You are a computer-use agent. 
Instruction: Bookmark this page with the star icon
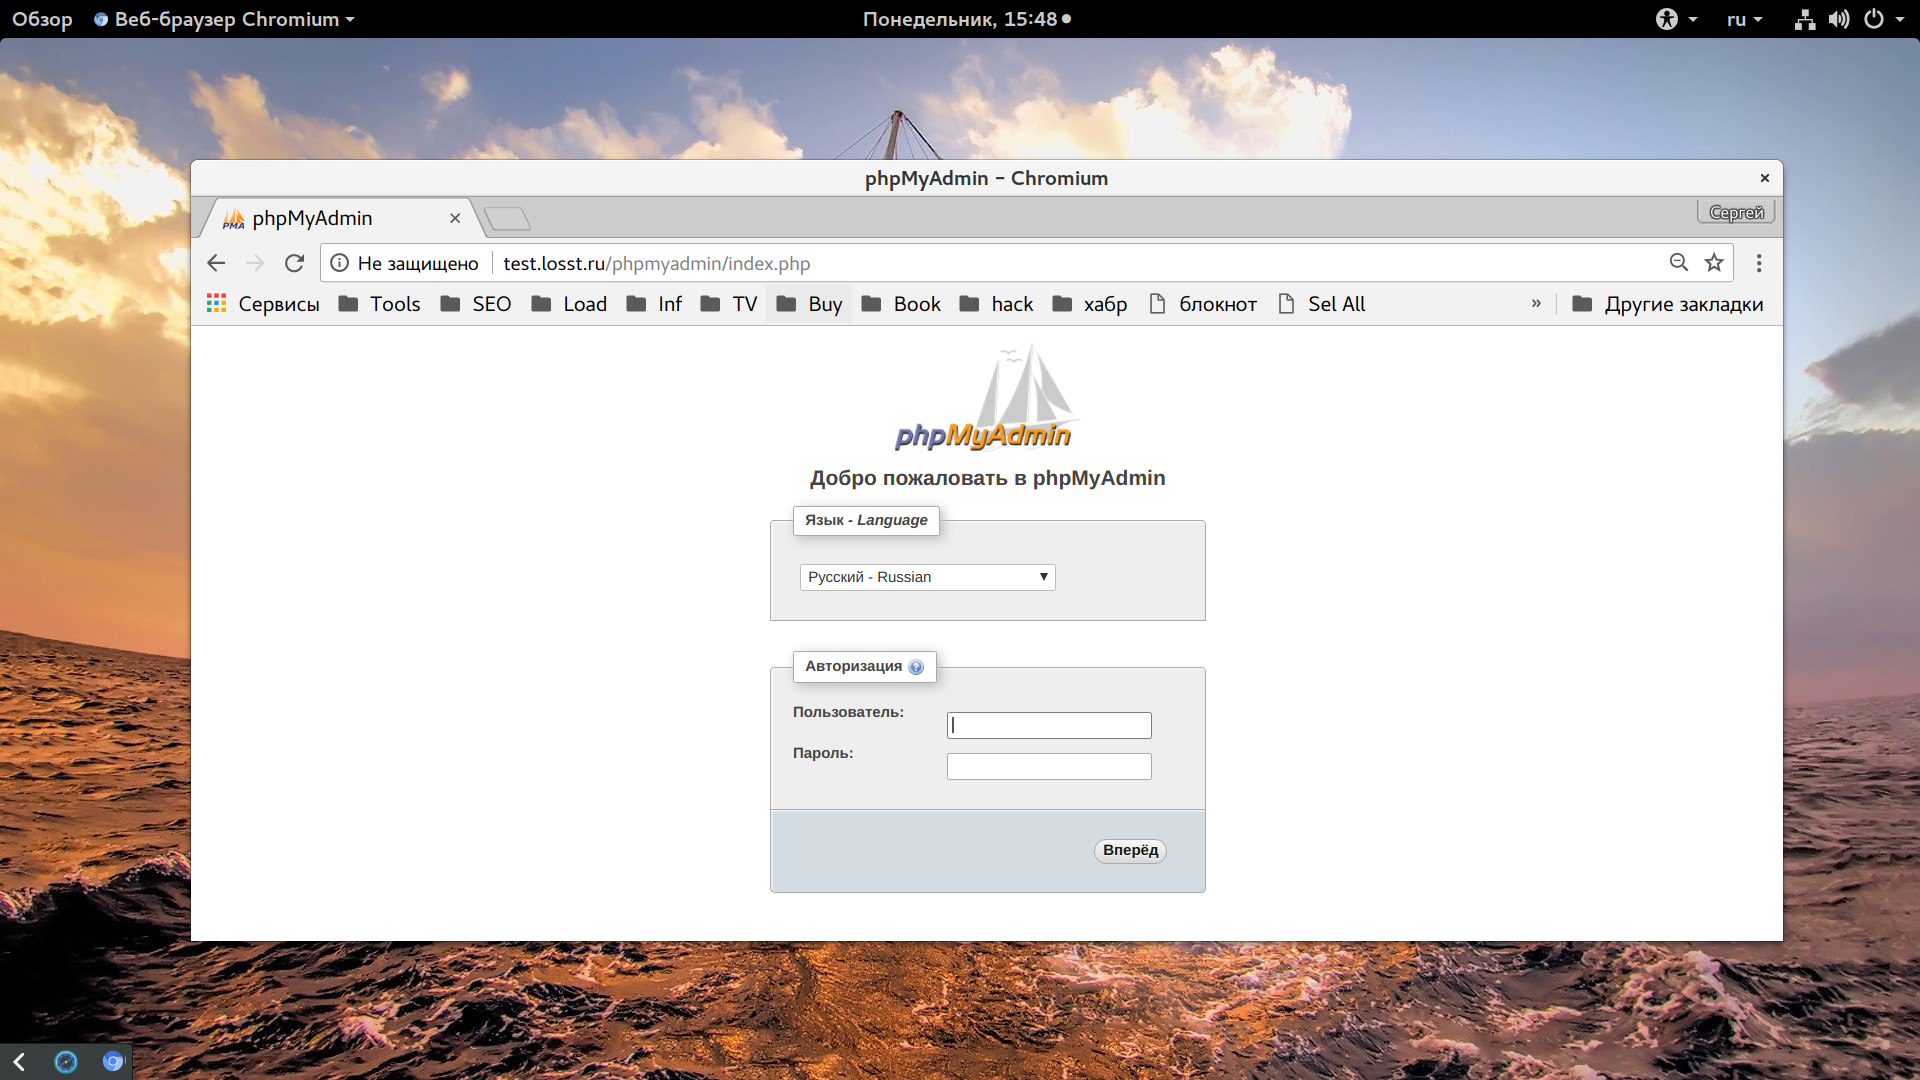(x=1714, y=263)
